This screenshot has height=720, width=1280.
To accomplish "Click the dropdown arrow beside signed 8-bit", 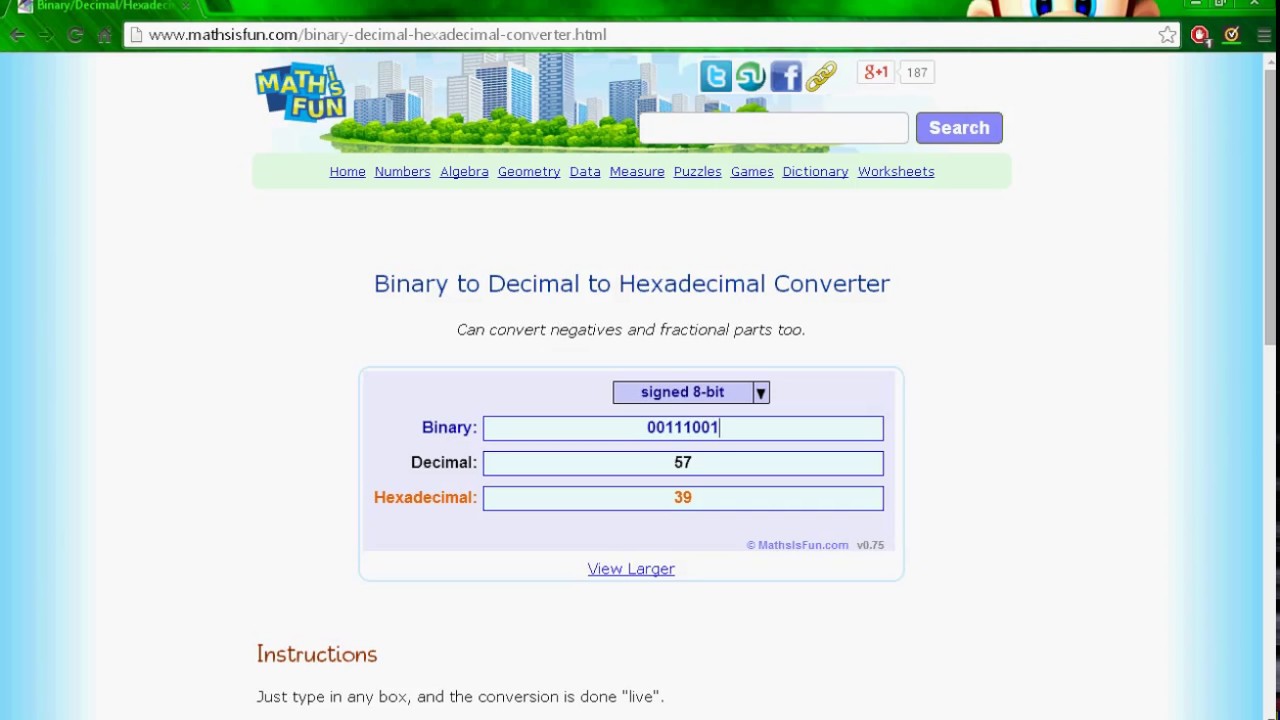I will [x=761, y=393].
